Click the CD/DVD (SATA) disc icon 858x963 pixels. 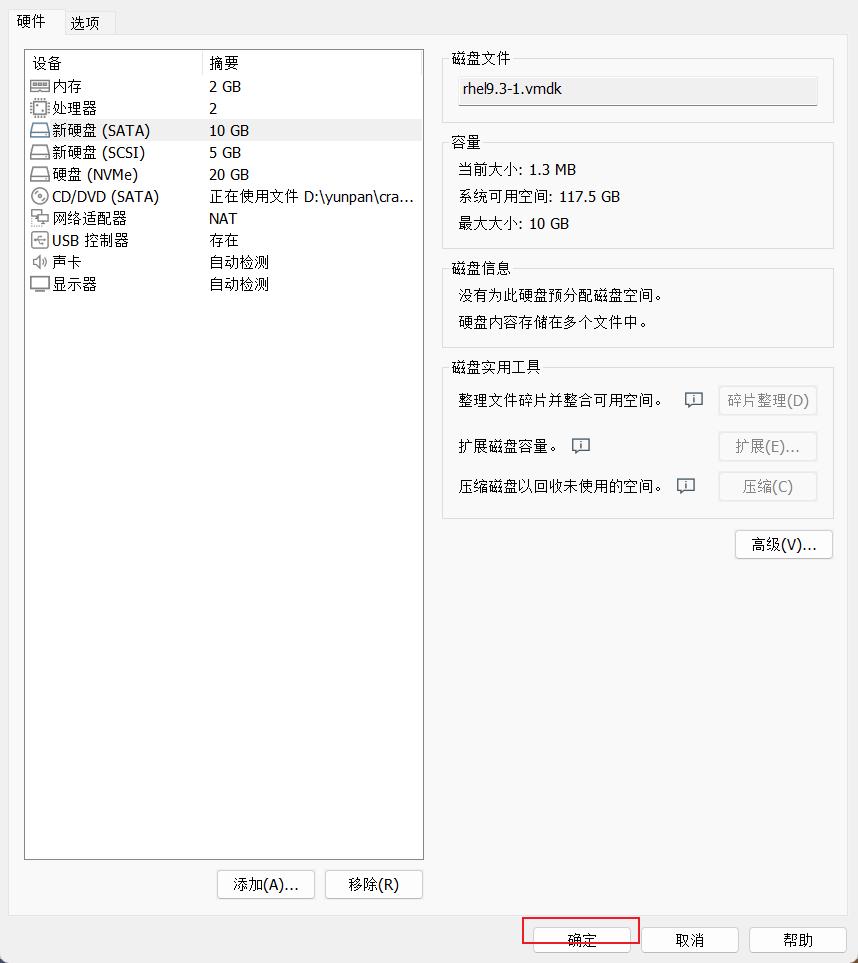[40, 197]
